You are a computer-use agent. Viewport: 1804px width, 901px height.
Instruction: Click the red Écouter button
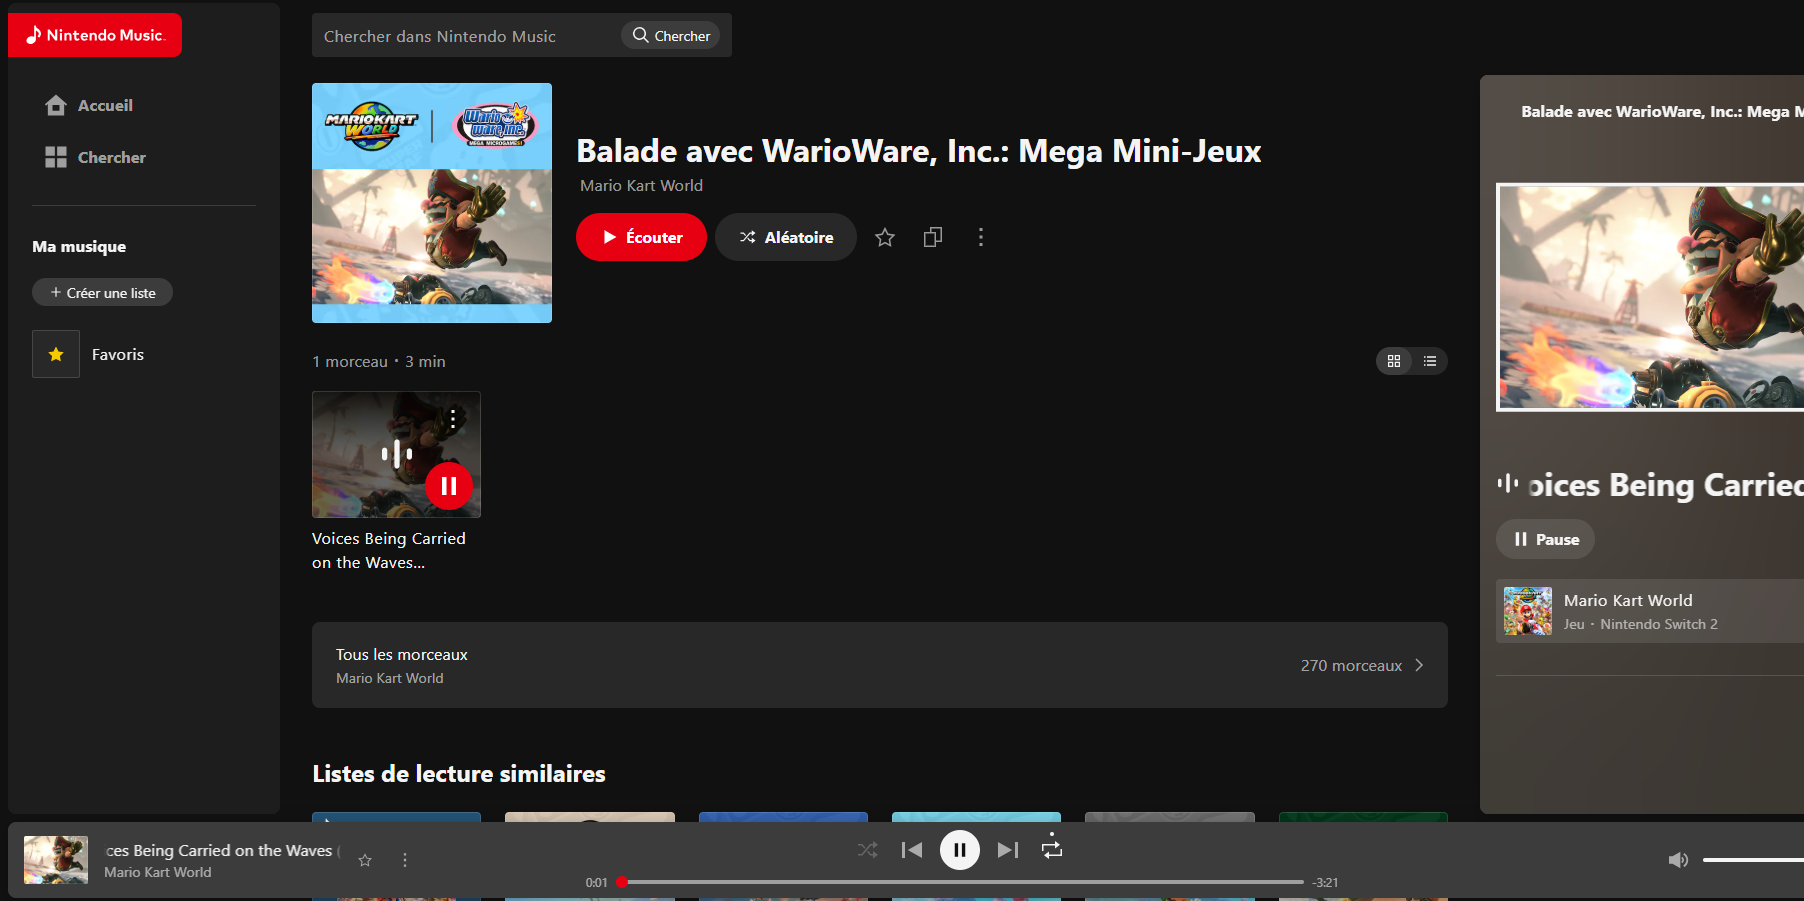point(641,237)
